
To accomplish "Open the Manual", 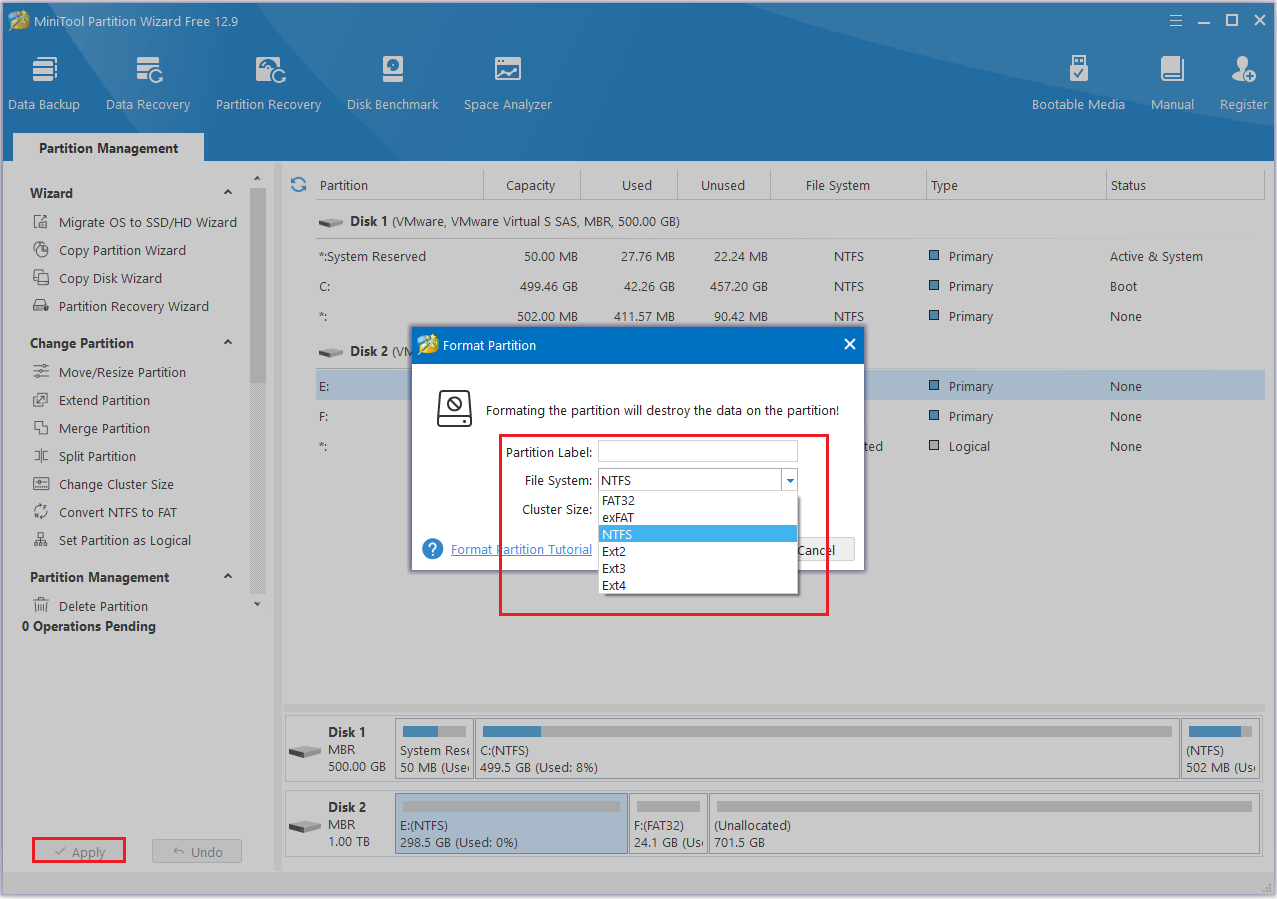I will pyautogui.click(x=1171, y=80).
